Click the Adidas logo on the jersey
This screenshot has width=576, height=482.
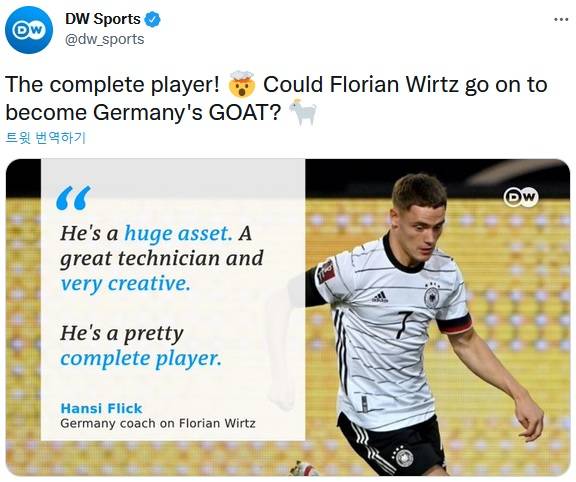coord(380,297)
